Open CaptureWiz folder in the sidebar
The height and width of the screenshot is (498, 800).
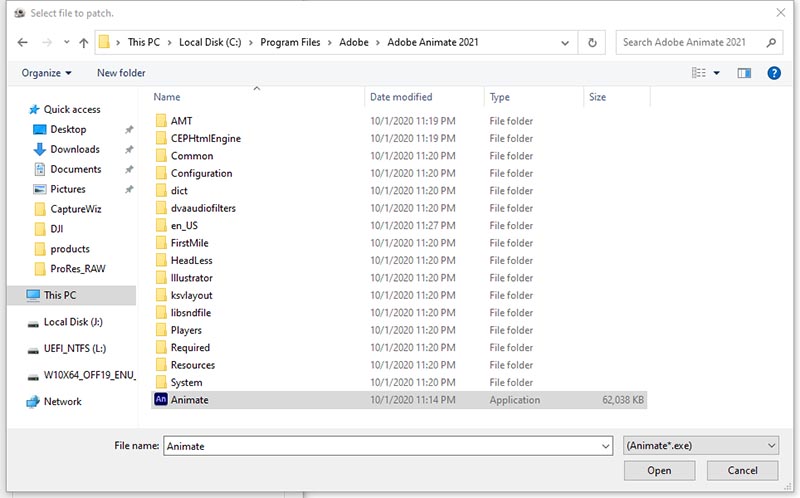tap(76, 209)
